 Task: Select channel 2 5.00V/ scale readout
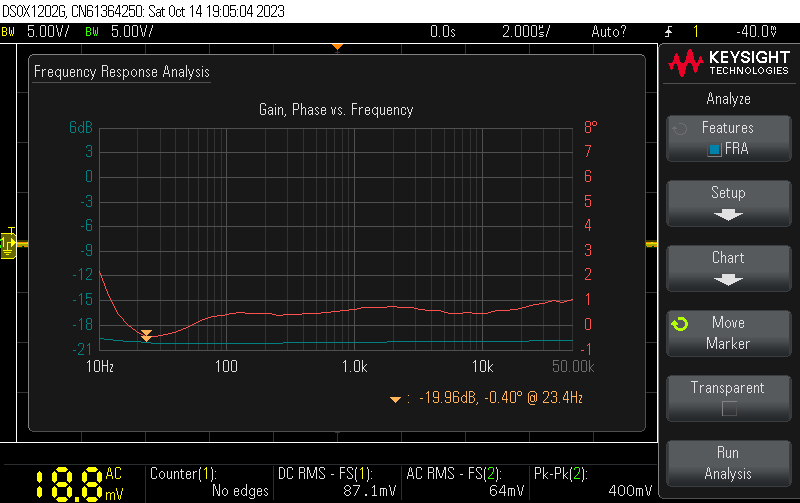point(132,32)
